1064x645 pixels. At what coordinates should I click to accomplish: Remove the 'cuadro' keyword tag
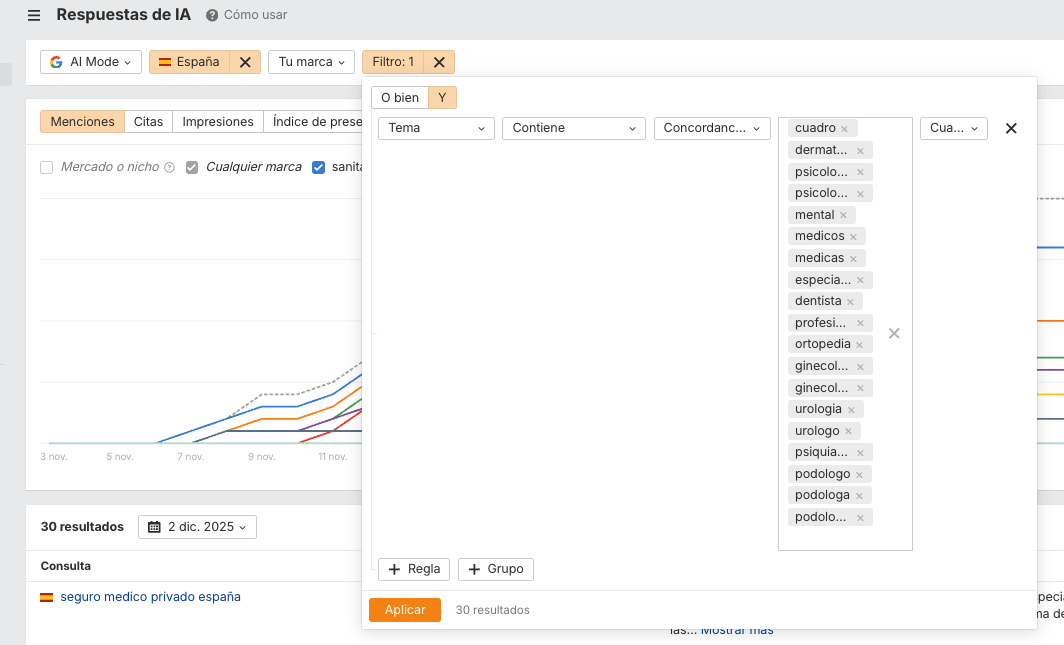point(844,129)
